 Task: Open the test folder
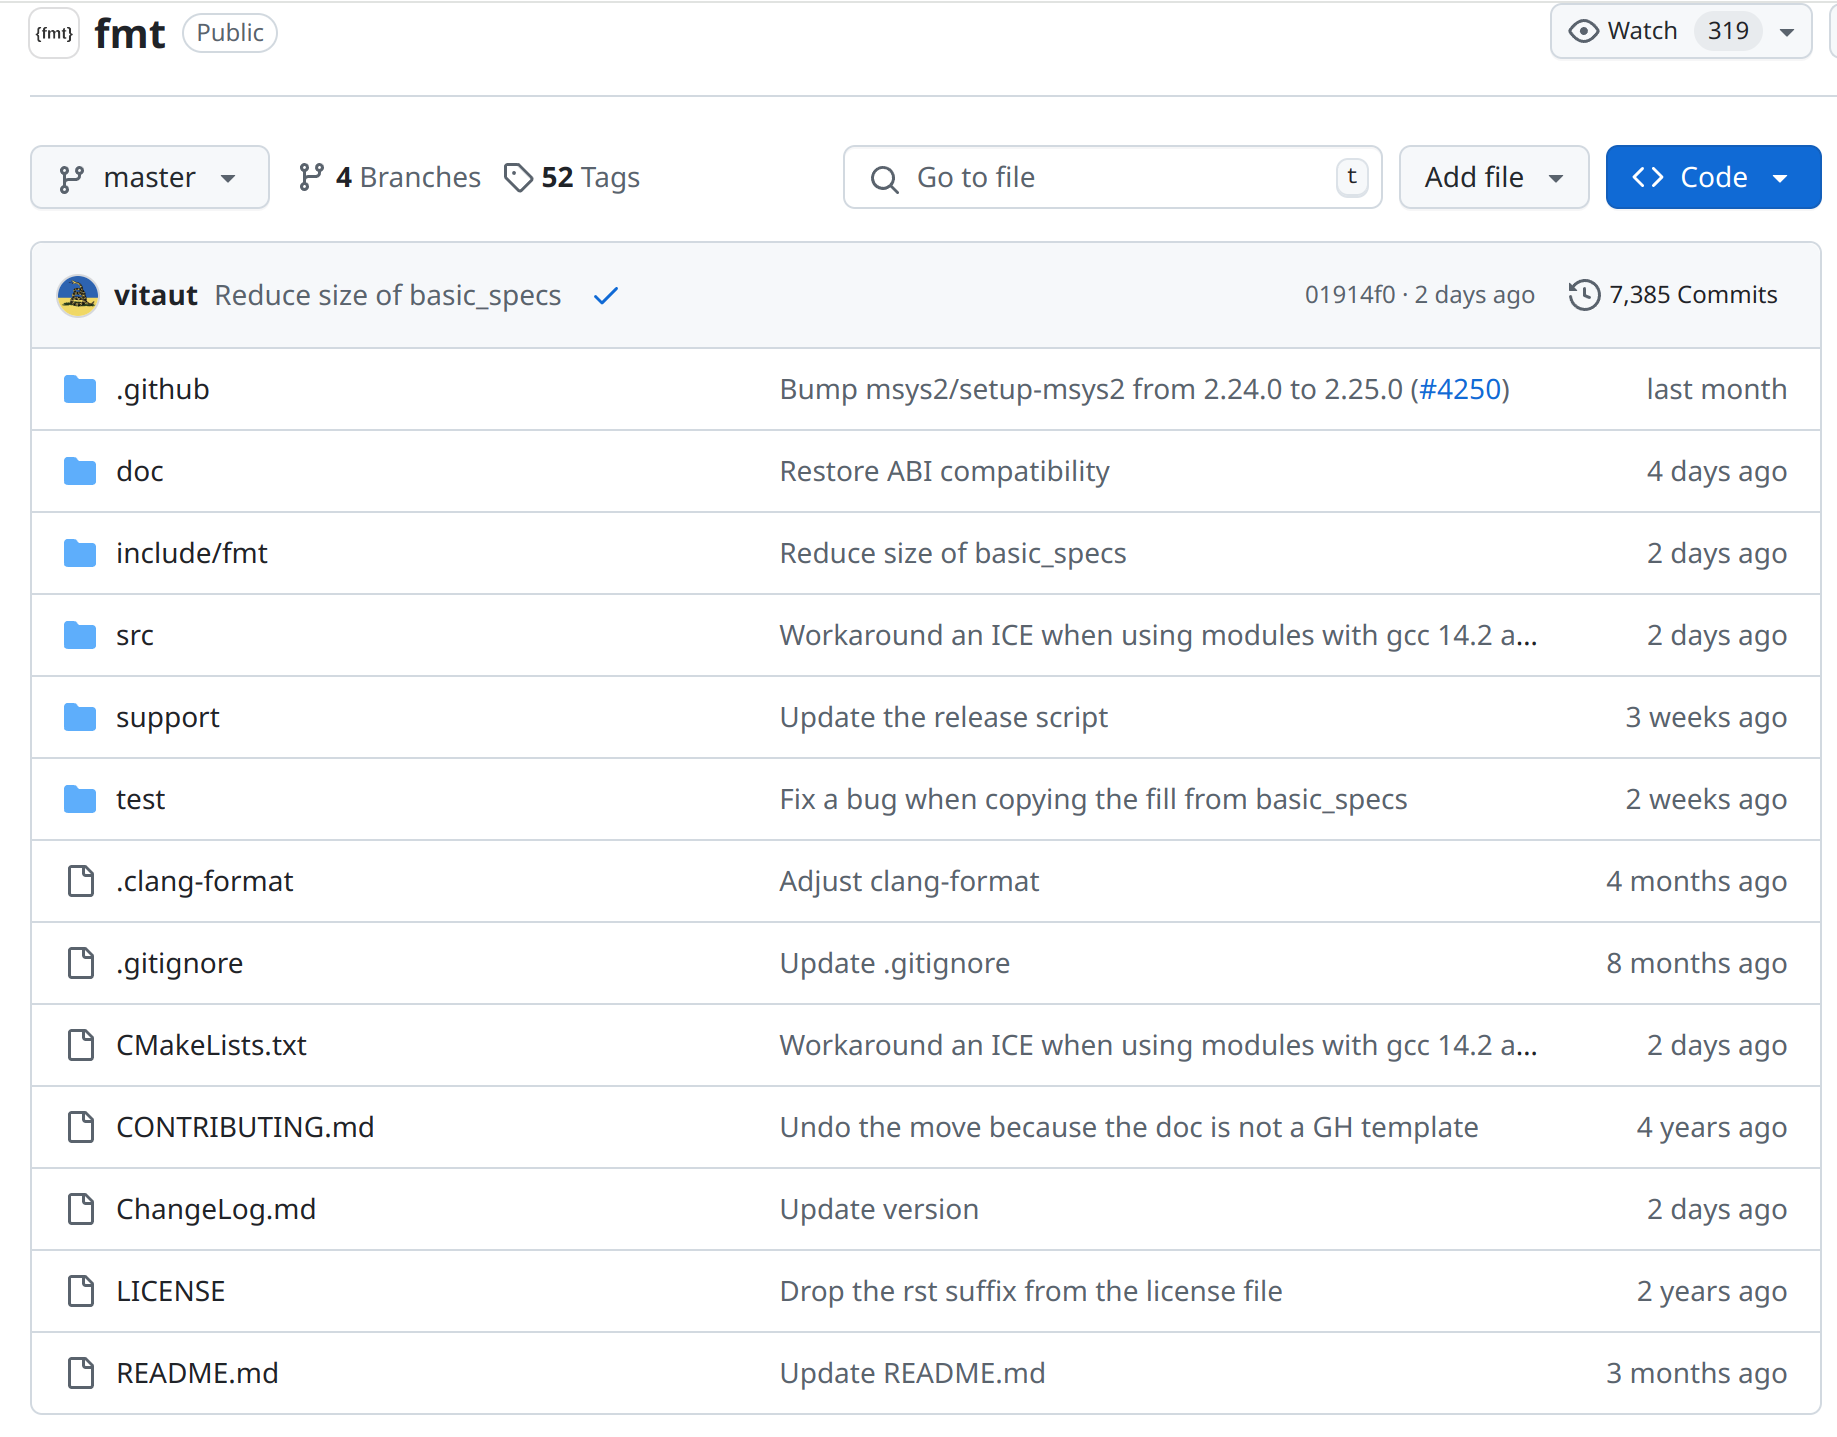tap(141, 800)
